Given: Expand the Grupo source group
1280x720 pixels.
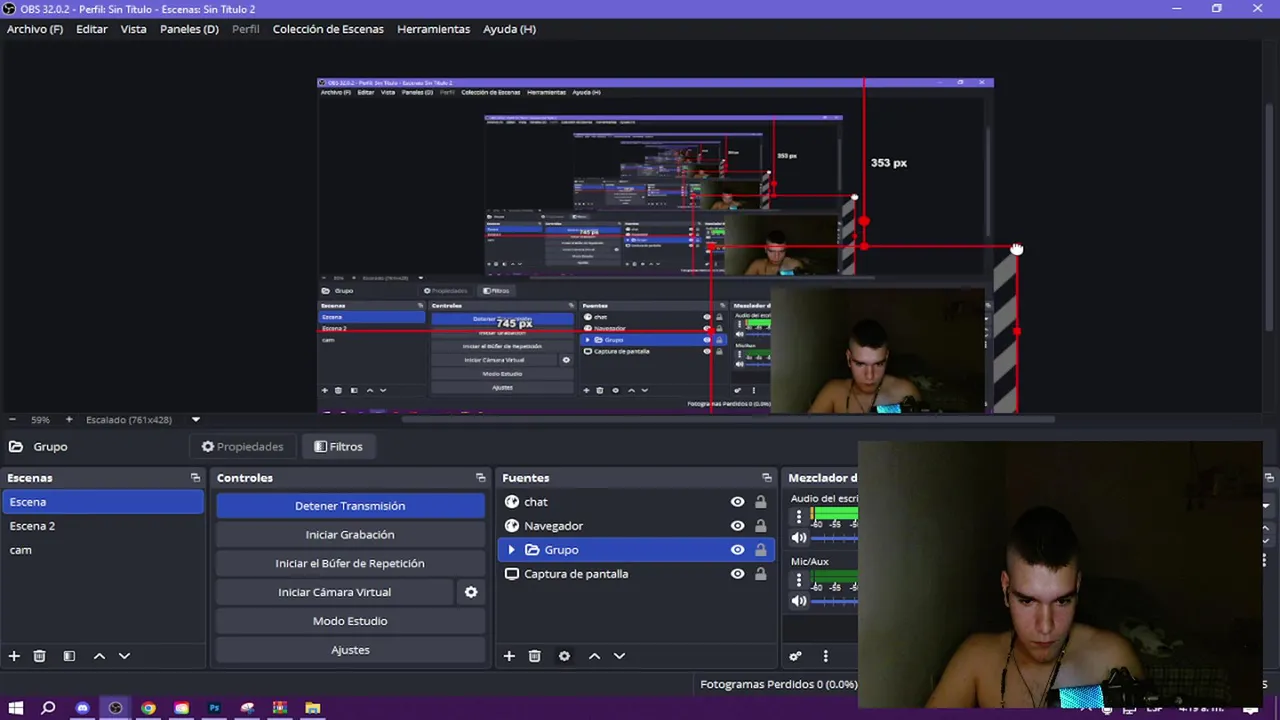Looking at the screenshot, I should 511,550.
